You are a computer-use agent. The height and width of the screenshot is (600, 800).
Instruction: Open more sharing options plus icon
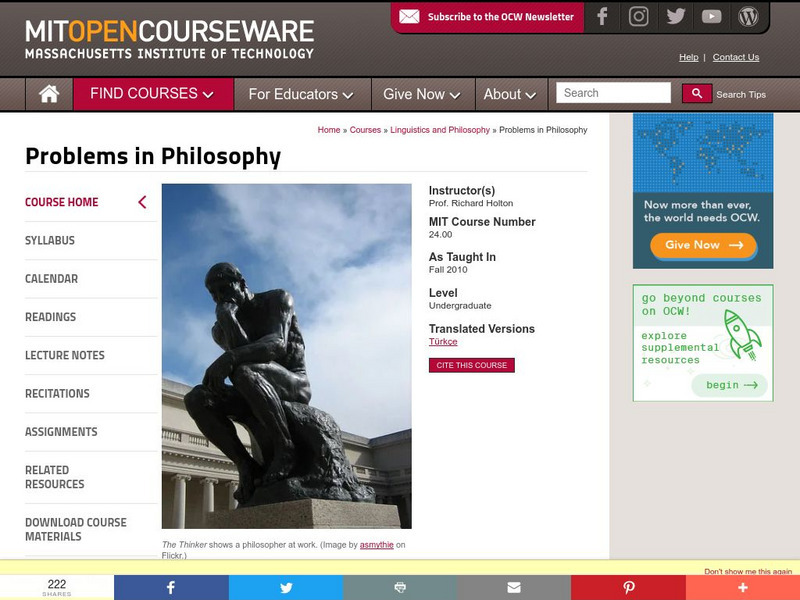coord(742,587)
